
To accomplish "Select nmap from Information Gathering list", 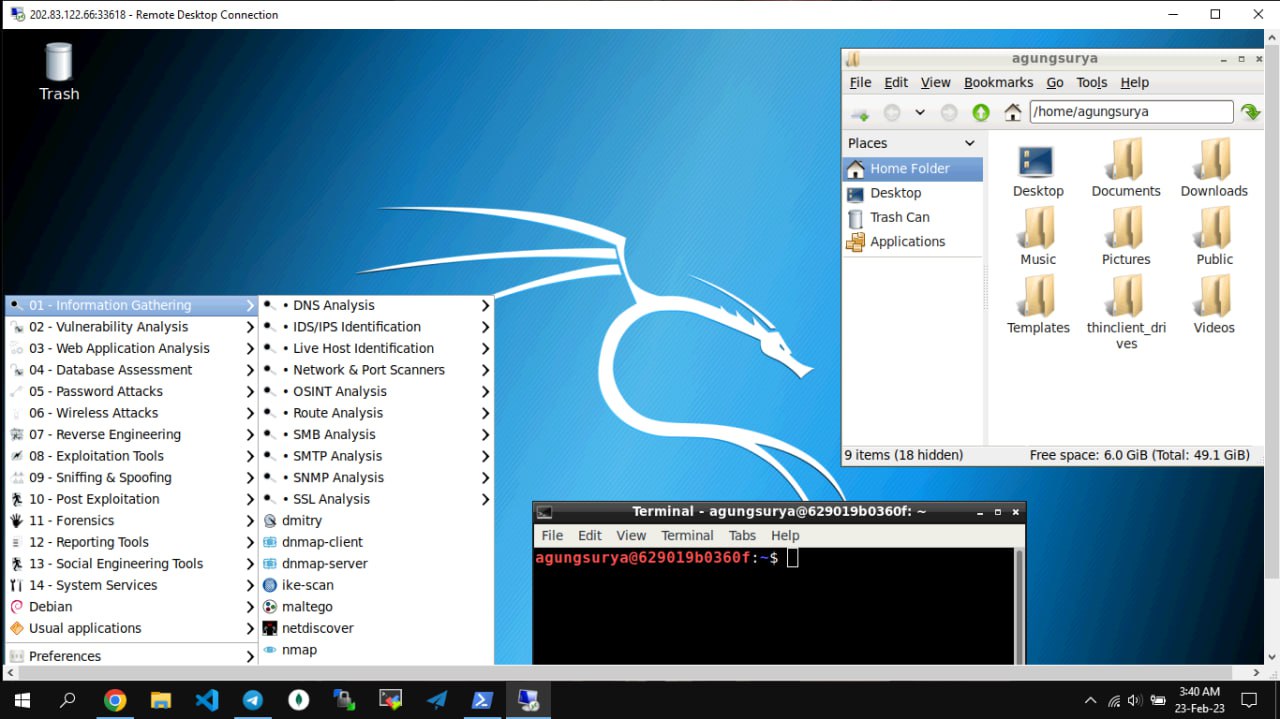I will [x=299, y=650].
